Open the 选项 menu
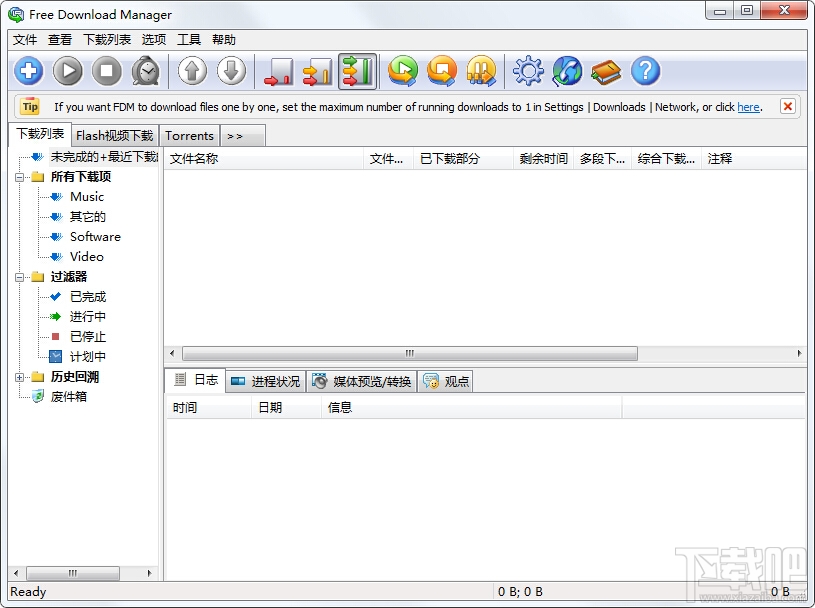The height and width of the screenshot is (608, 815). (x=153, y=39)
